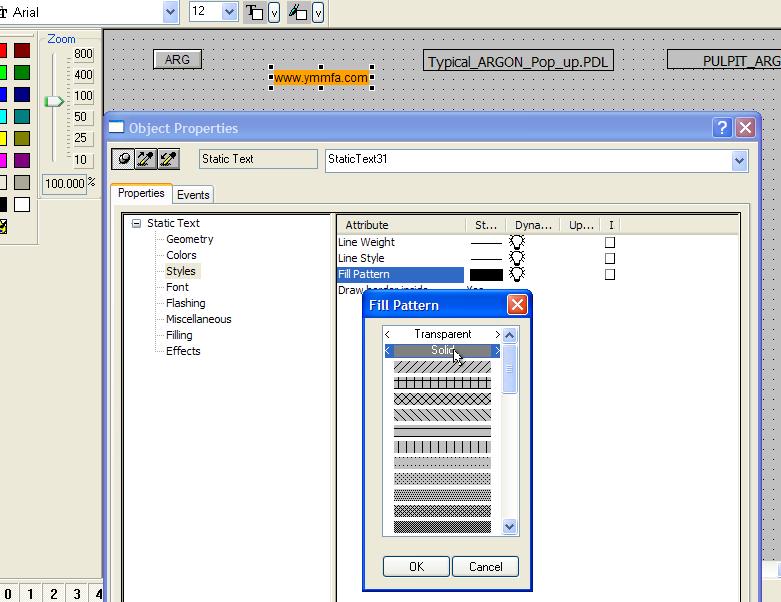Toggle the Fill Pattern indirect checkbox
Image resolution: width=781 pixels, height=602 pixels.
(x=610, y=274)
